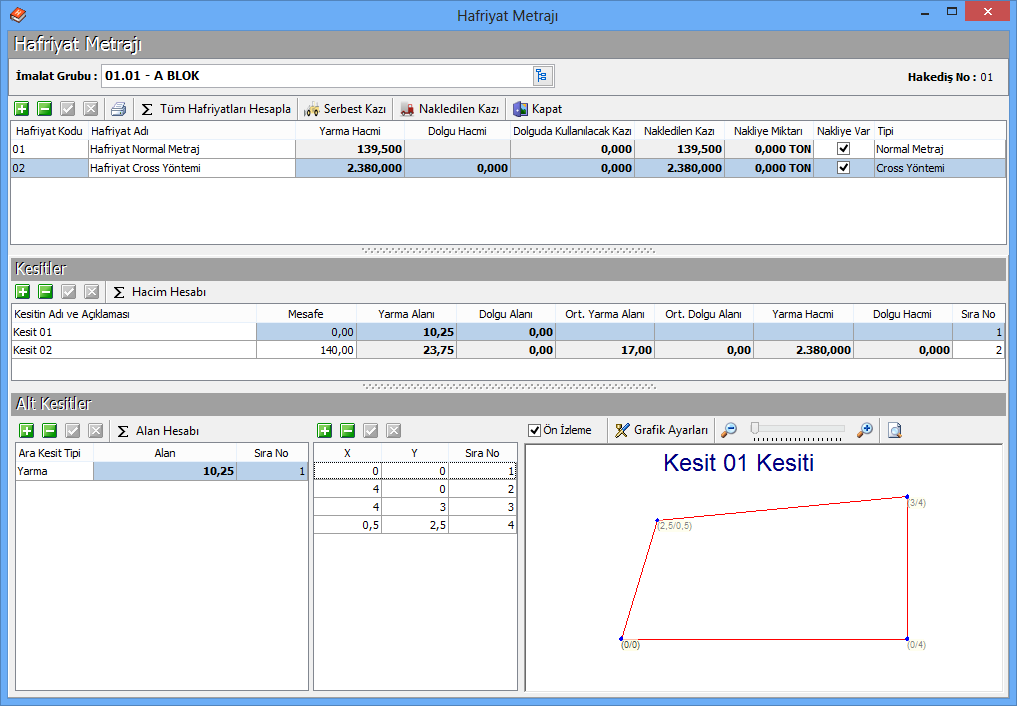Delete the selected coordinate point row

pos(348,431)
